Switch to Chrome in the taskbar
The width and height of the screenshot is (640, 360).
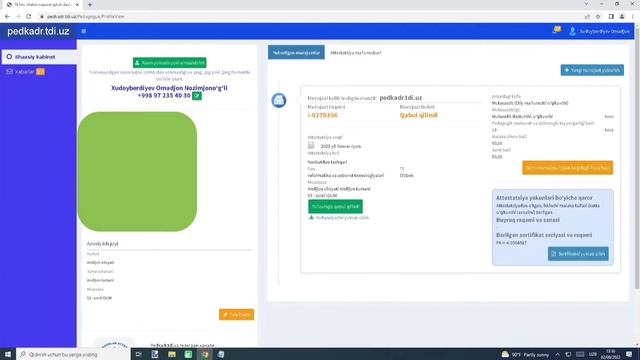[x=205, y=354]
